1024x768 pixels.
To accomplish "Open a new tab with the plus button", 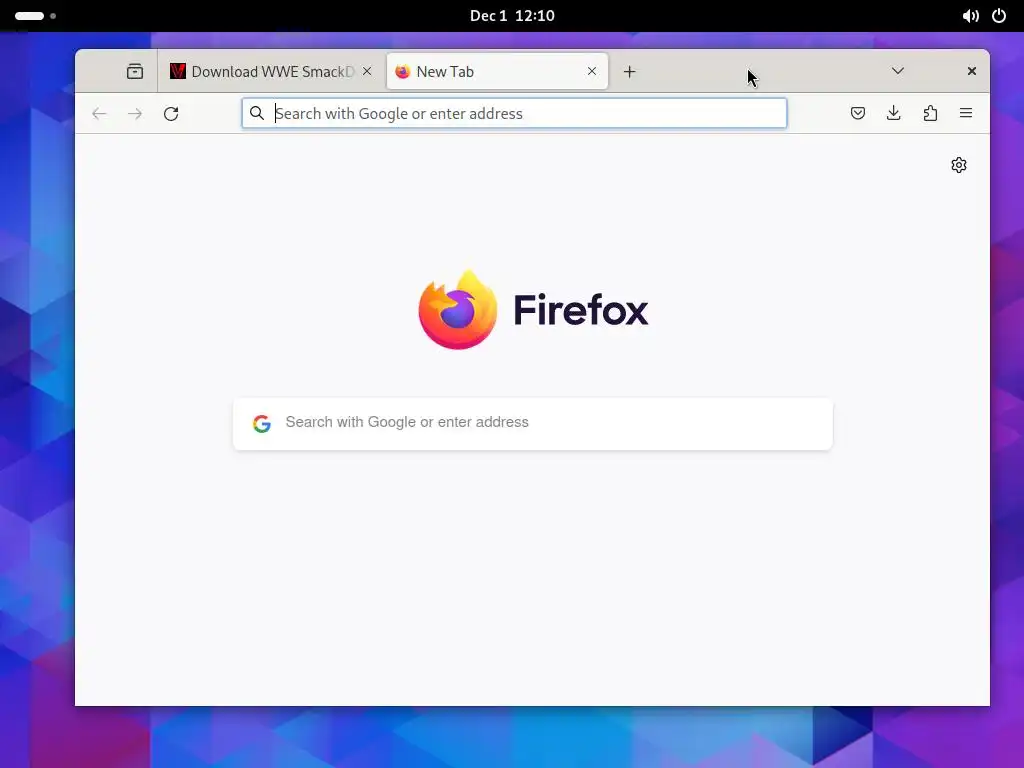I will tap(629, 72).
